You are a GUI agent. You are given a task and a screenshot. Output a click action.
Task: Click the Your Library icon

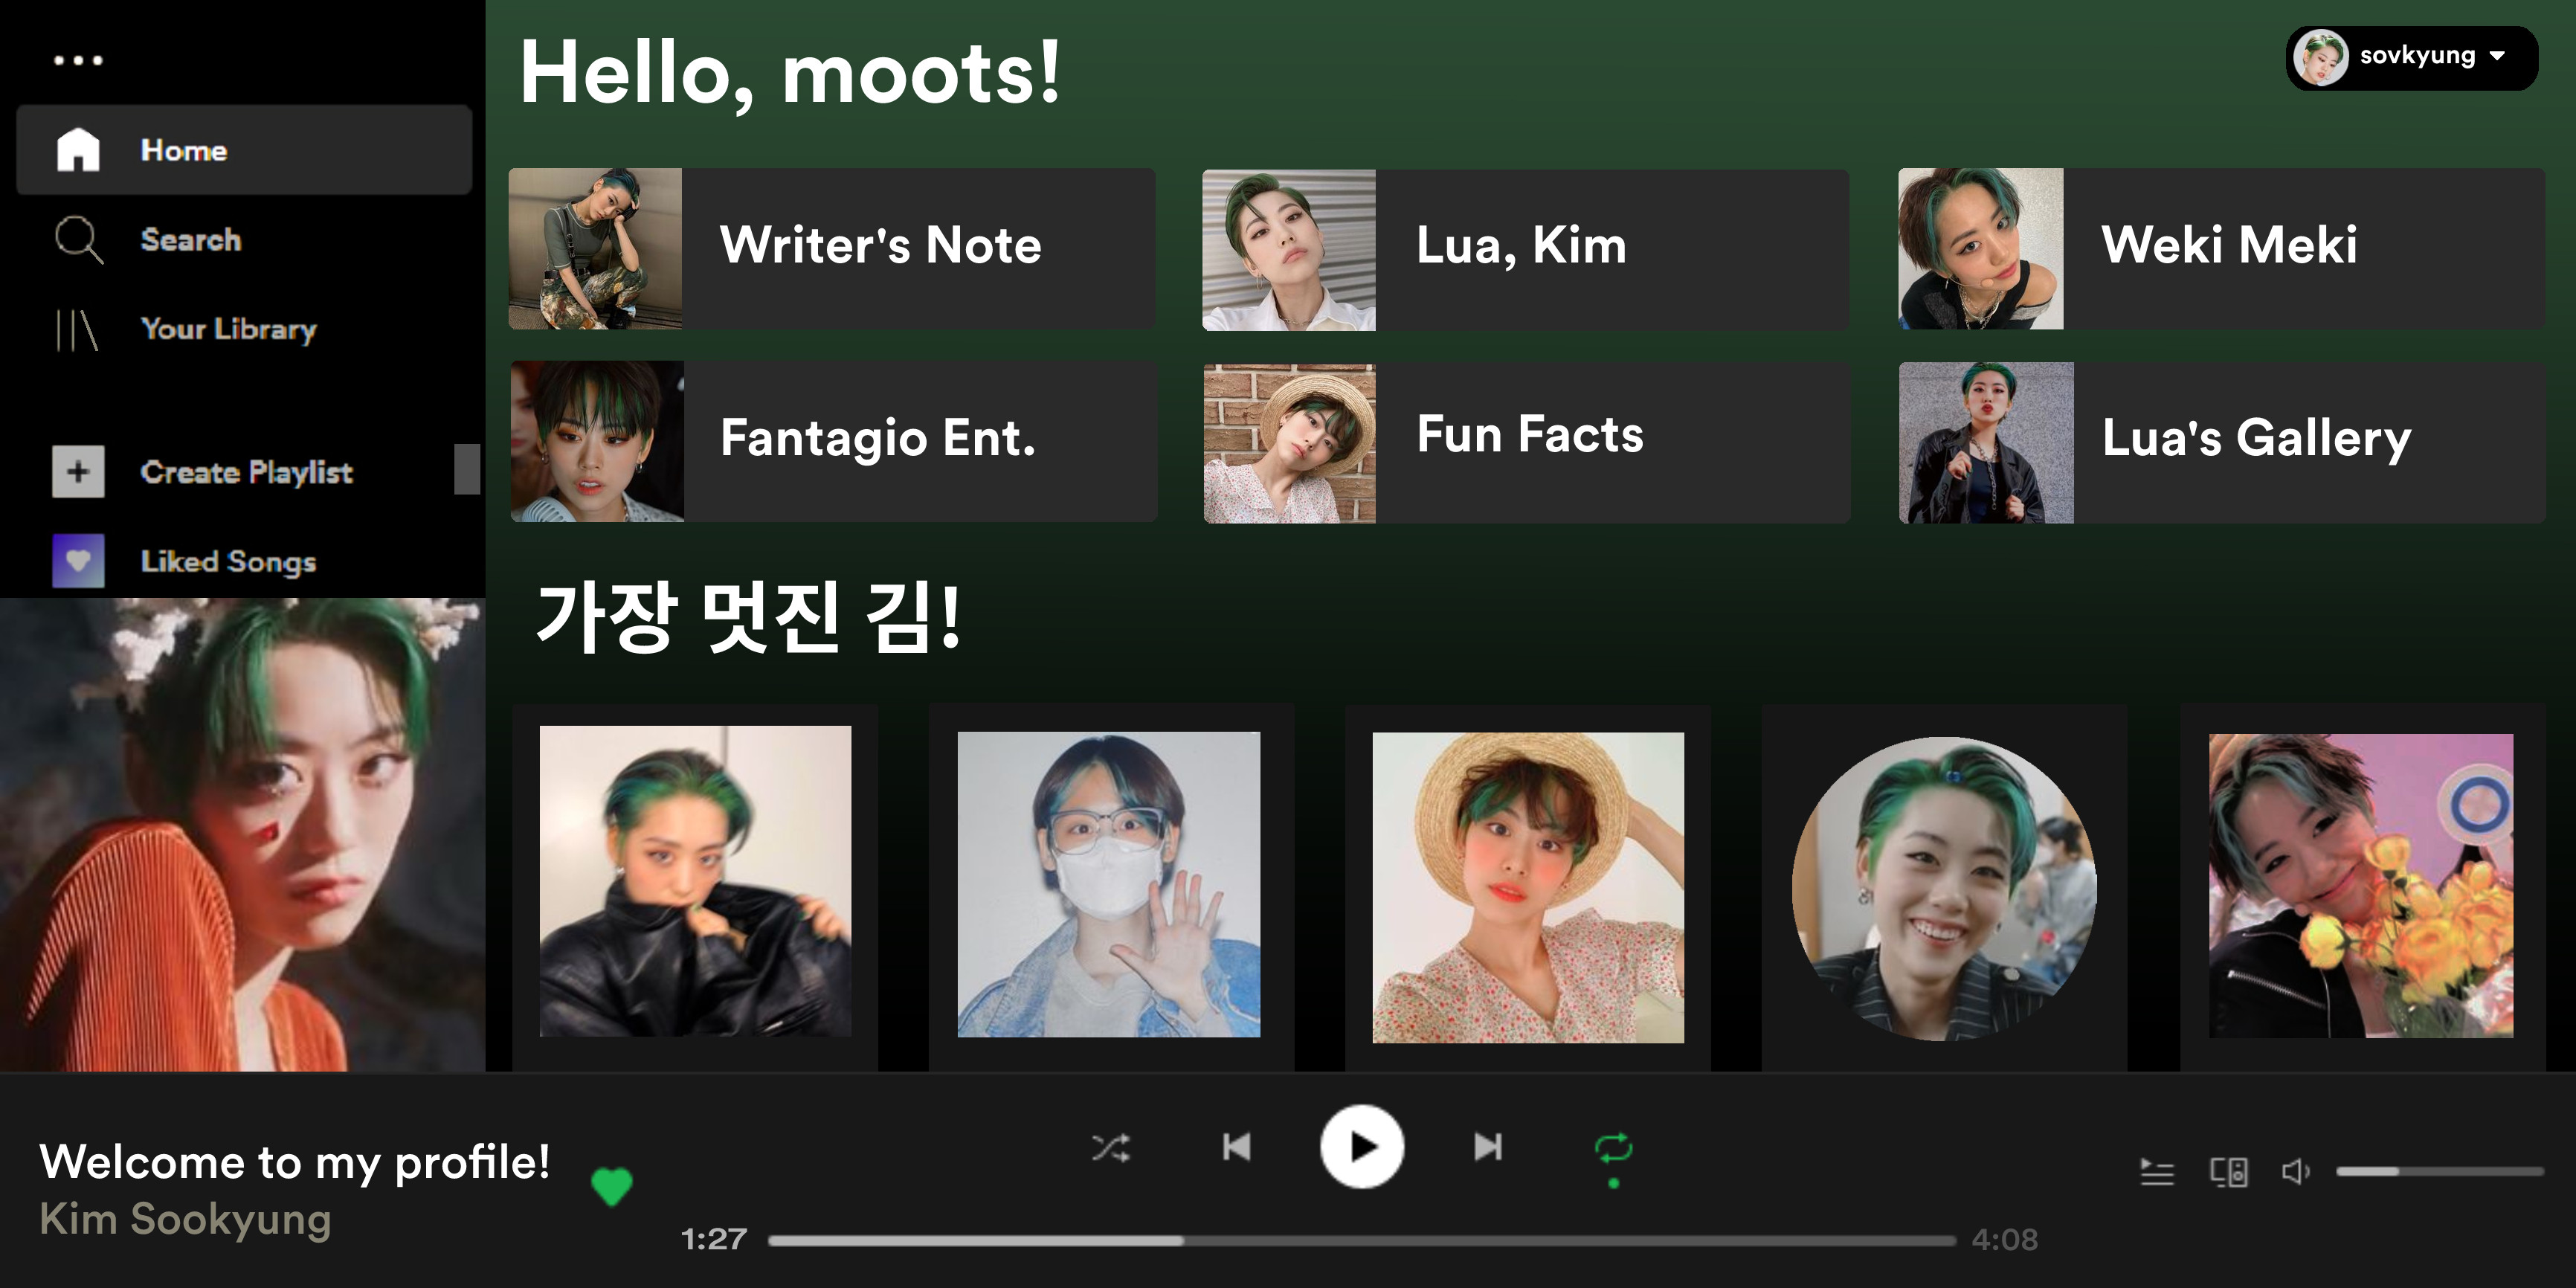pos(77,330)
